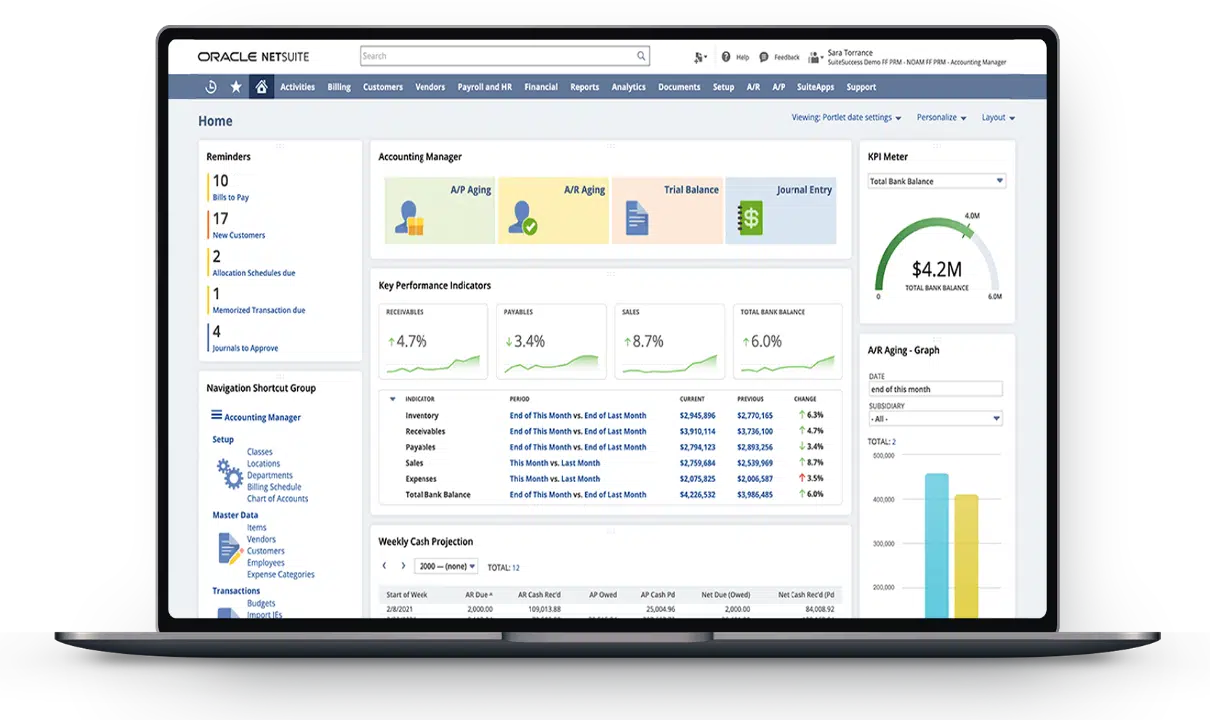Open the Shortcuts star icon
Image resolution: width=1210 pixels, height=720 pixels.
236,87
